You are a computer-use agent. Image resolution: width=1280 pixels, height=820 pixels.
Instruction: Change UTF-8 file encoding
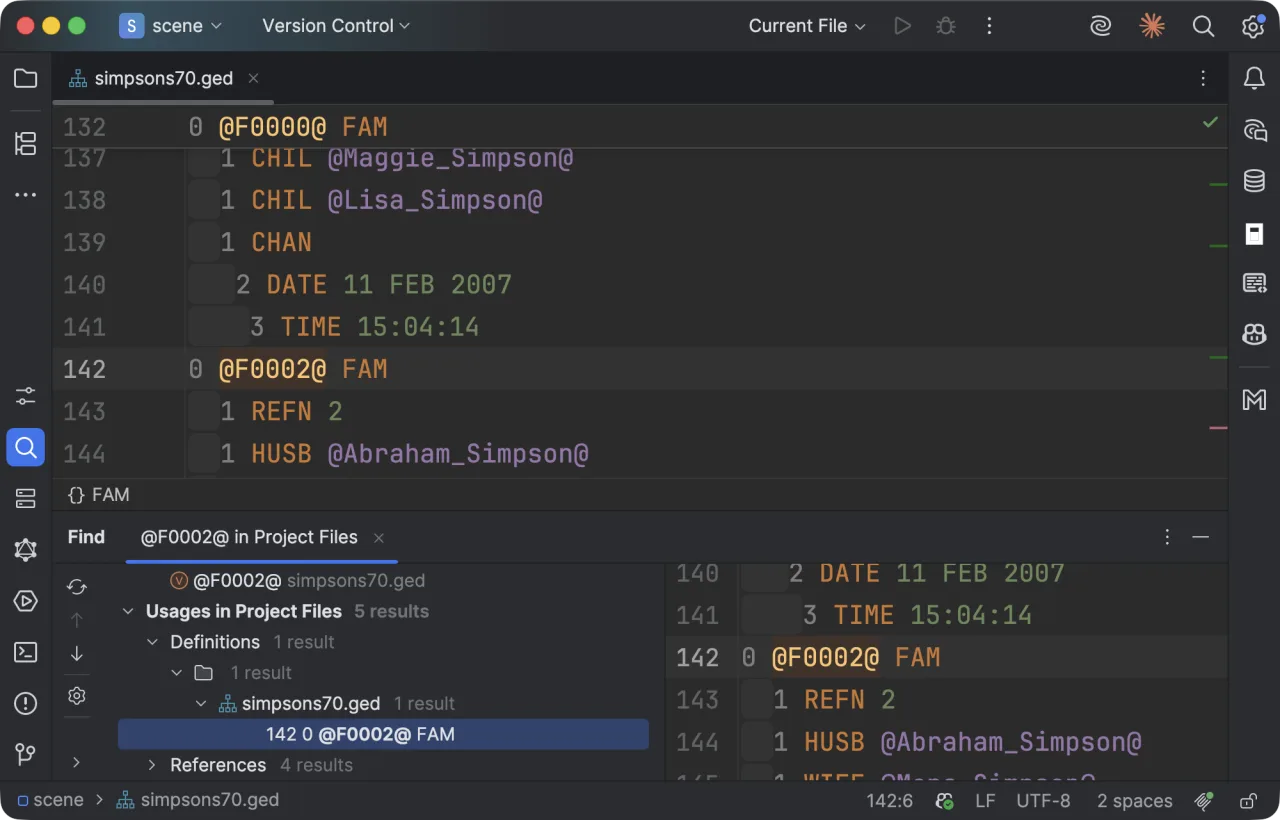point(1043,800)
